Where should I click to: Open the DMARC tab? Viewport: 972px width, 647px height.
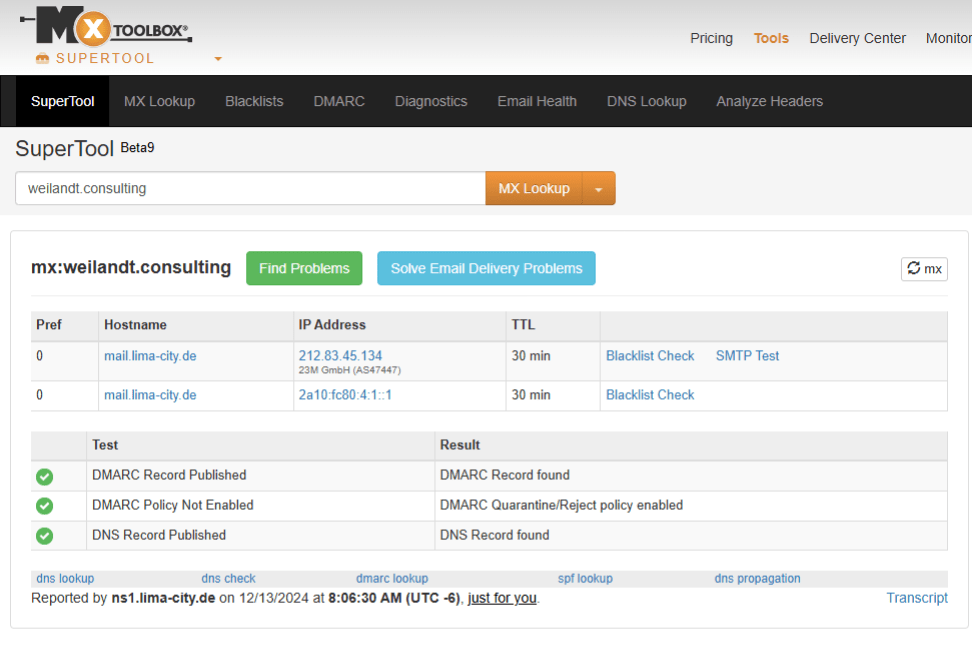[x=339, y=102]
